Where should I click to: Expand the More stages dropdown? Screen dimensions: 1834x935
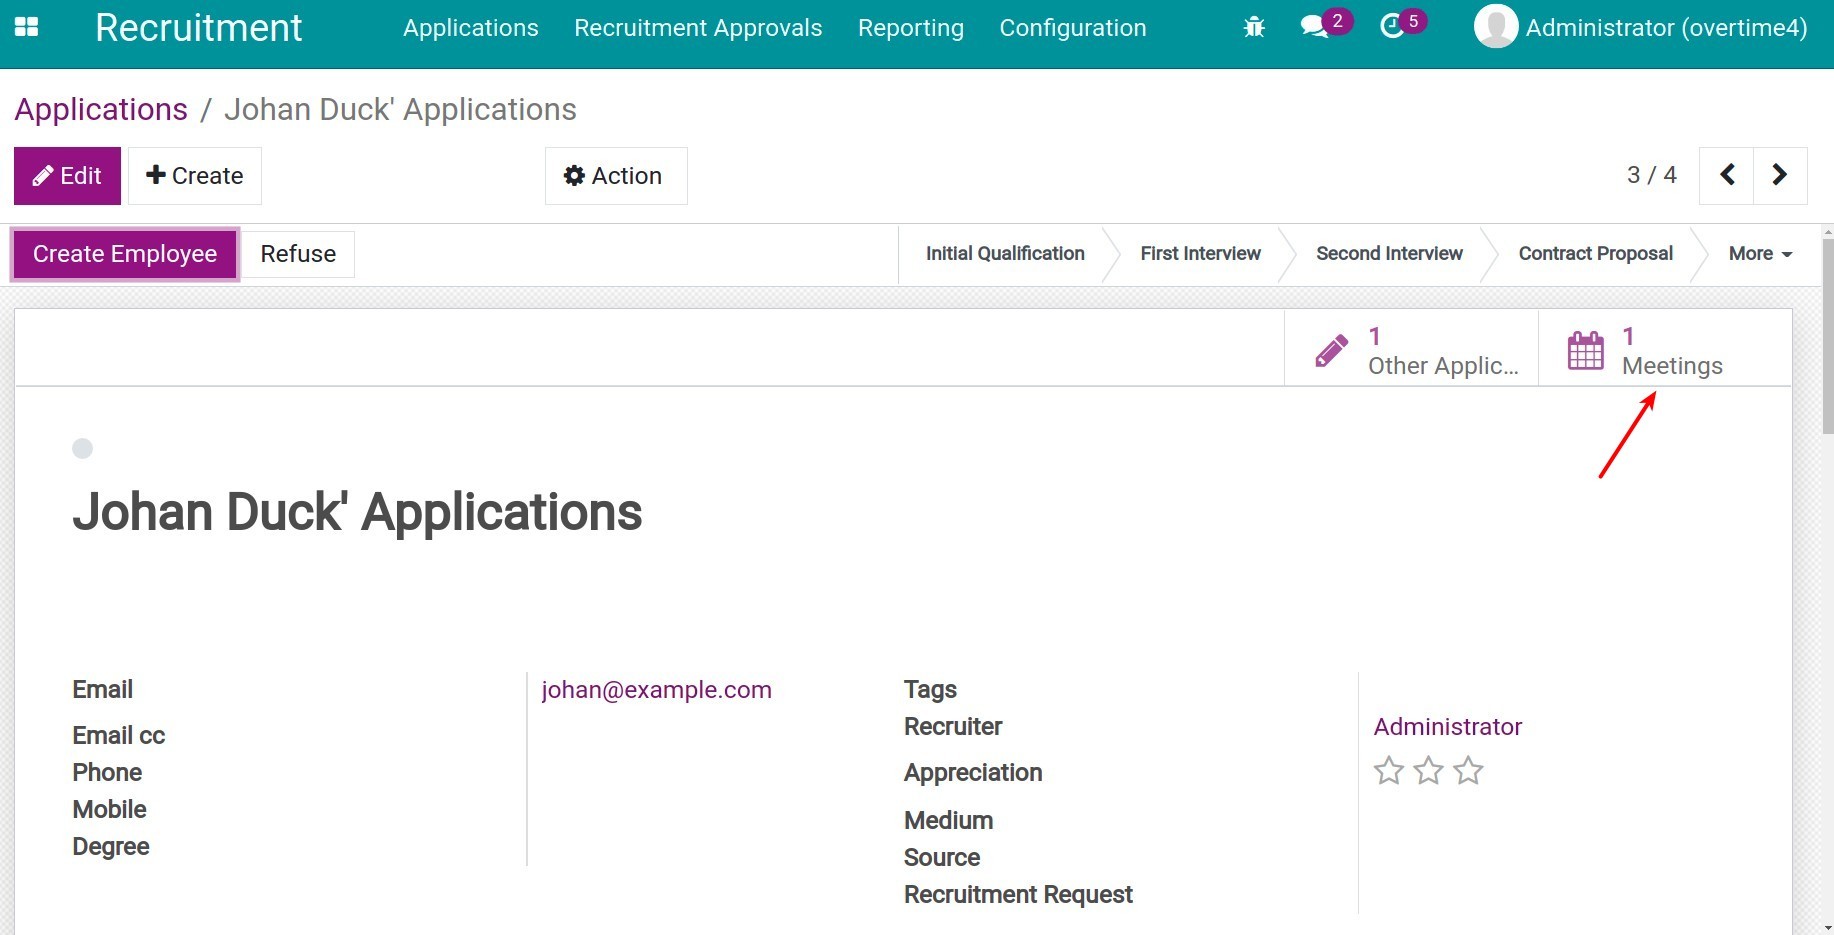(x=1759, y=254)
